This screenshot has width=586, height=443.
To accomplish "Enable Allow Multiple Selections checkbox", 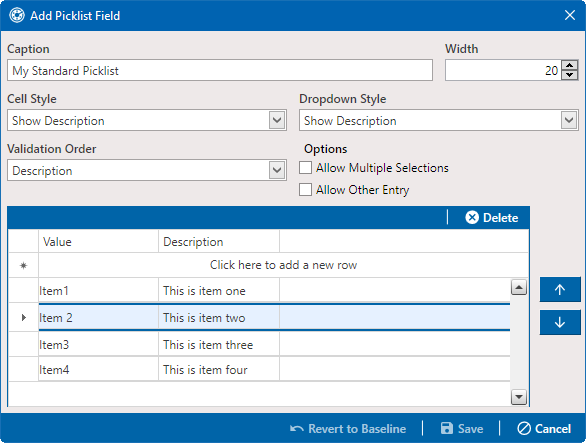I will pyautogui.click(x=305, y=168).
